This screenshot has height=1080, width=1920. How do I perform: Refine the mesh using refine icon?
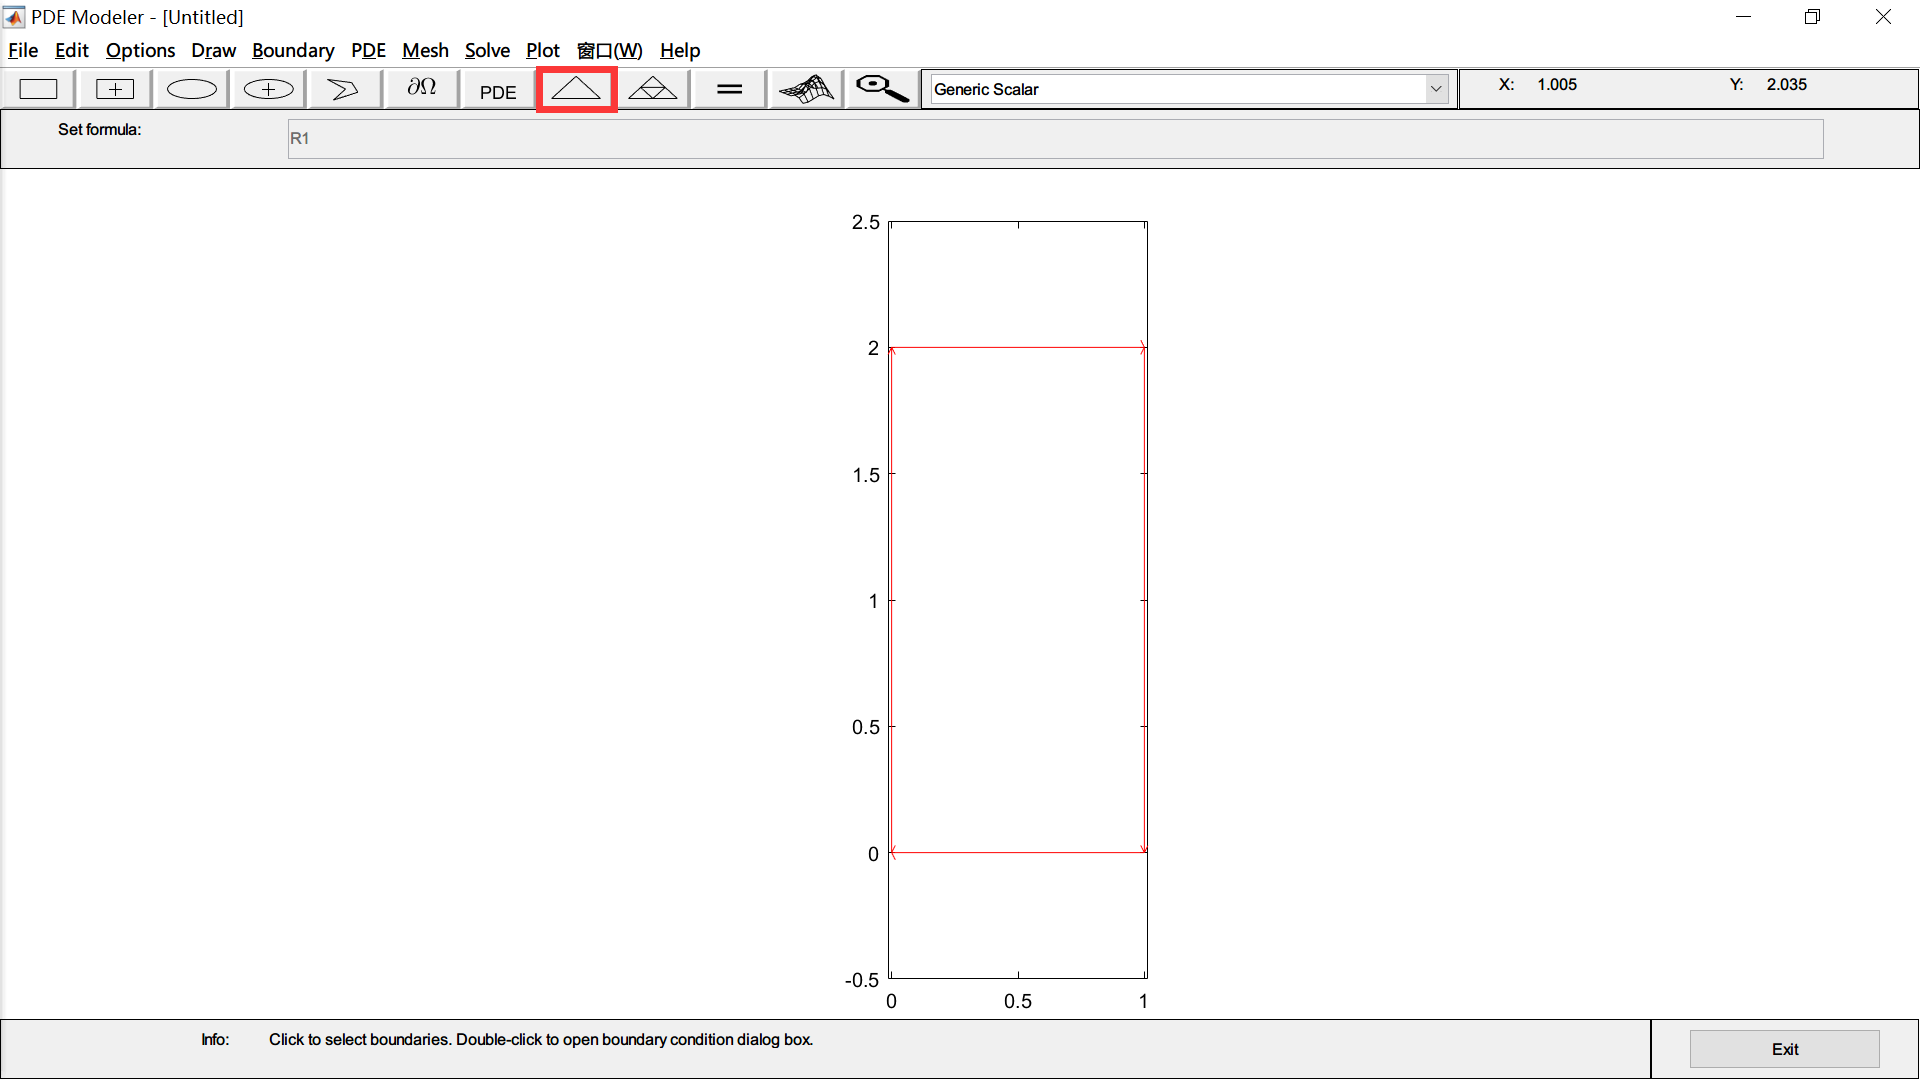[652, 88]
